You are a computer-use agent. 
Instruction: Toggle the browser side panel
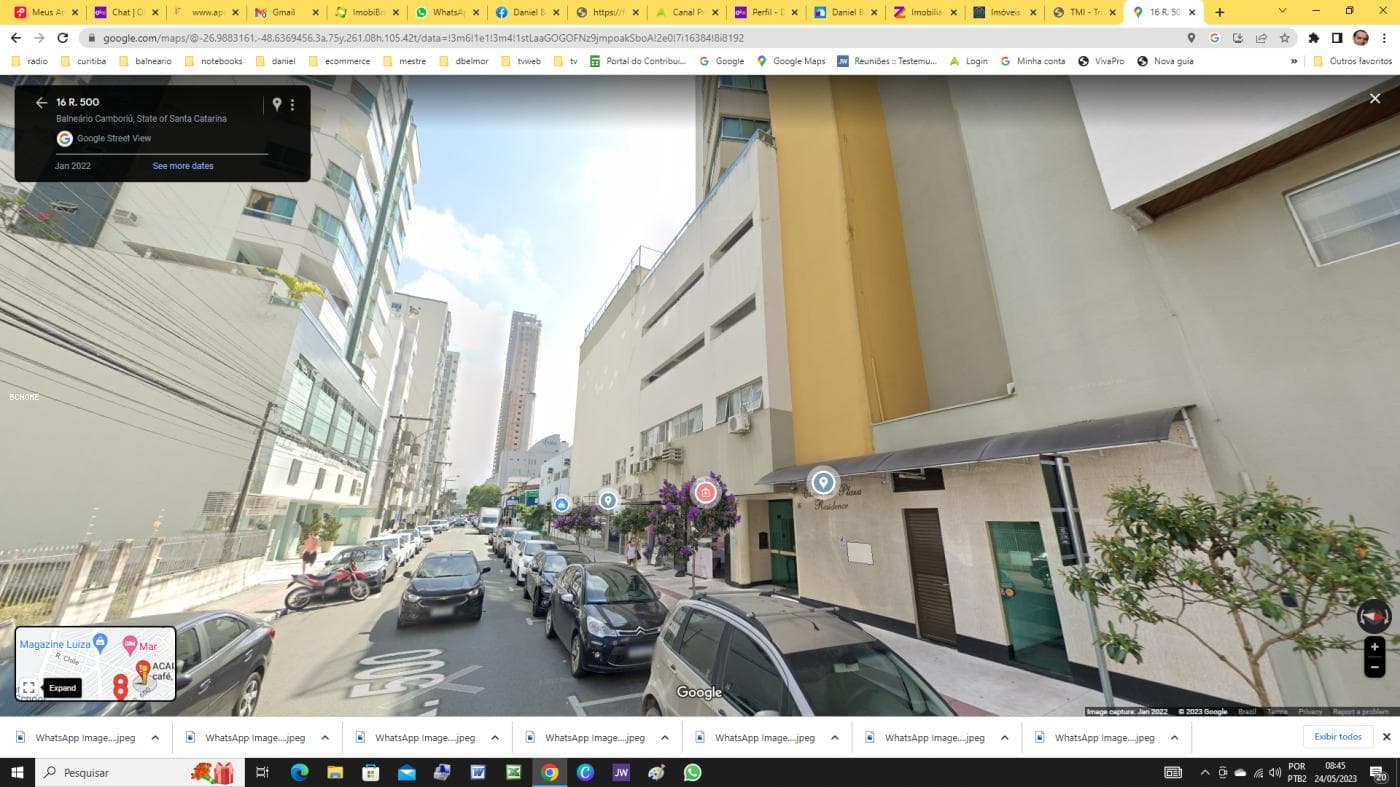tap(1337, 38)
